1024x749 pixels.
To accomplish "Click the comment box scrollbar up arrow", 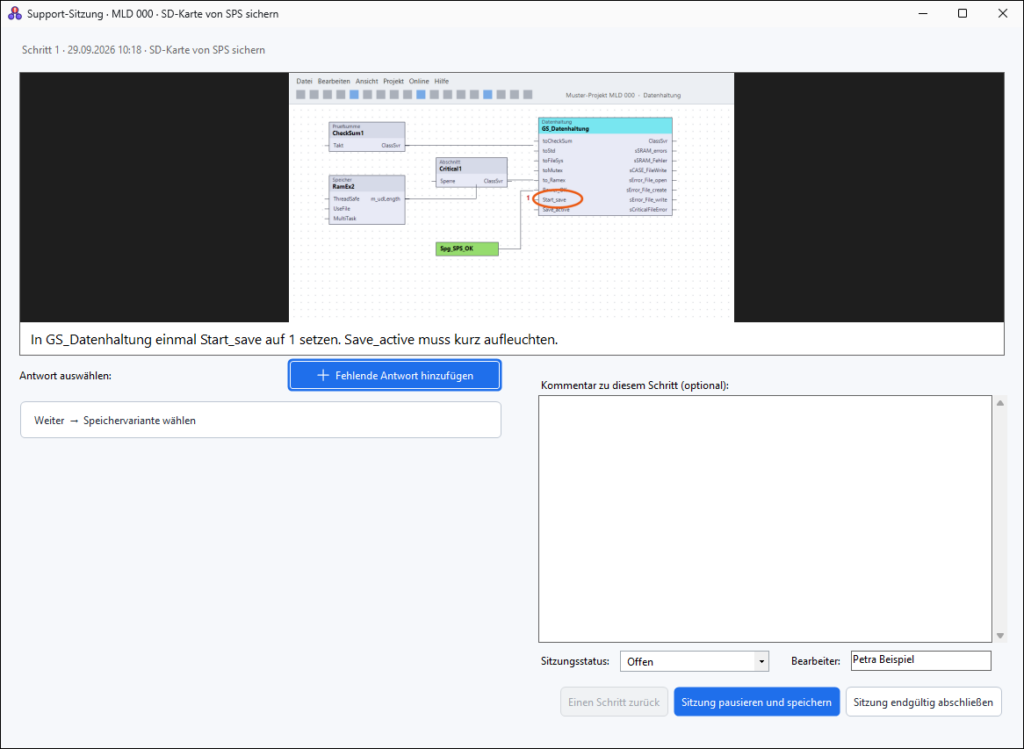I will [1000, 403].
